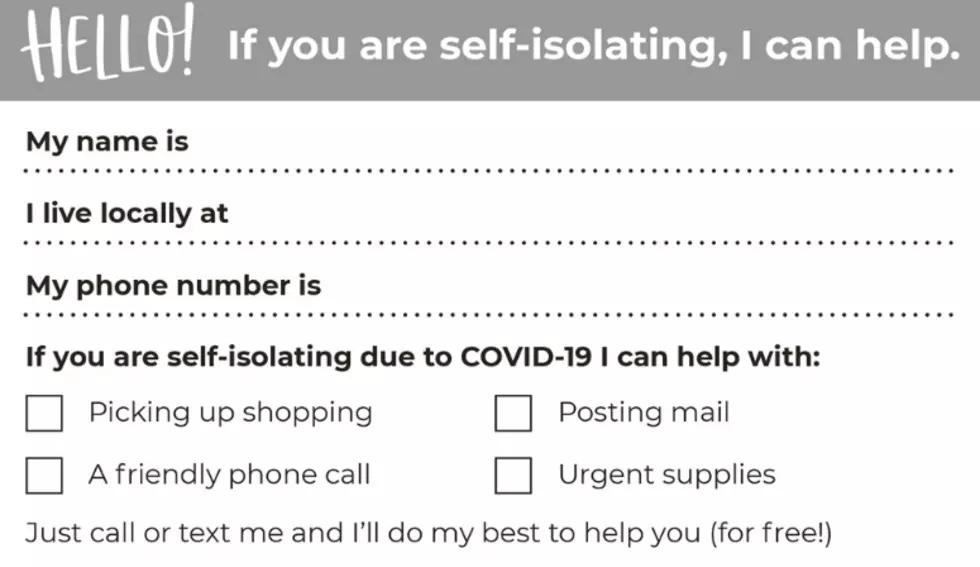The width and height of the screenshot is (980, 567).
Task: Click the dotted line under My name is
Action: click(x=489, y=171)
